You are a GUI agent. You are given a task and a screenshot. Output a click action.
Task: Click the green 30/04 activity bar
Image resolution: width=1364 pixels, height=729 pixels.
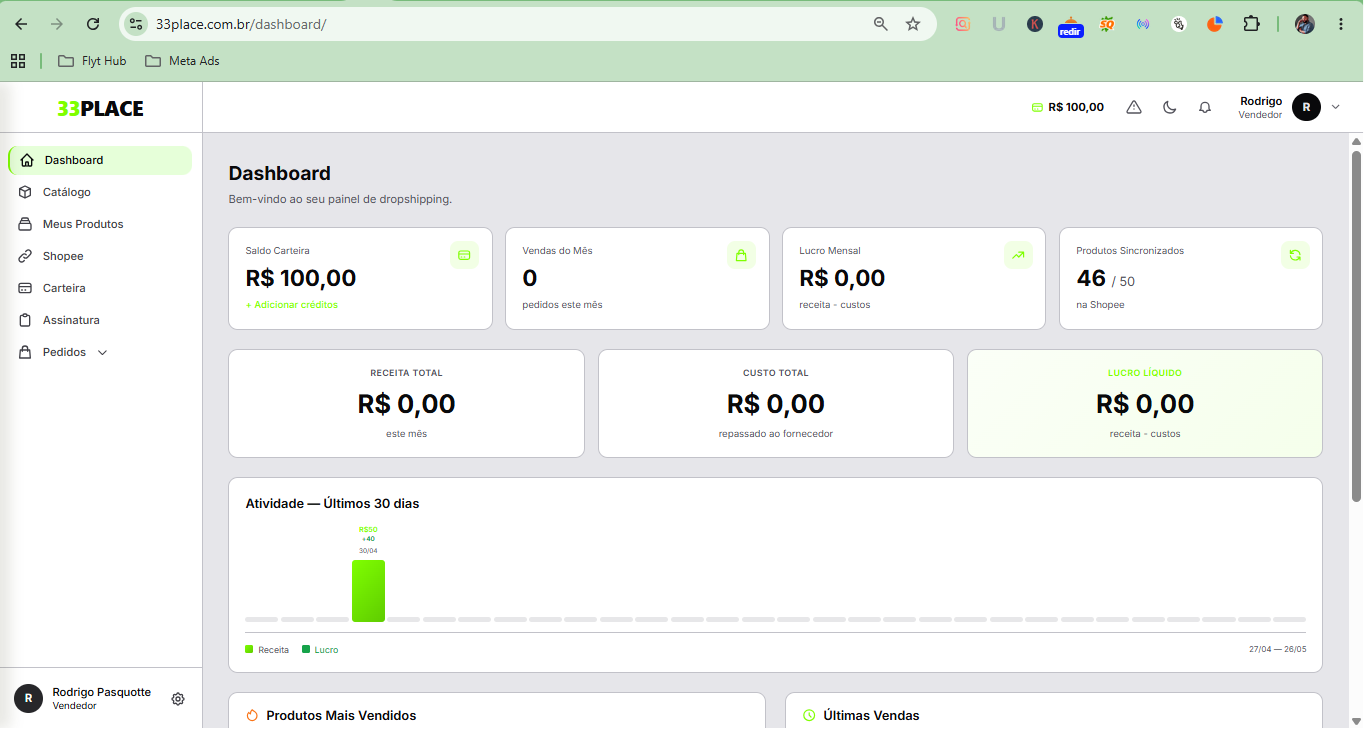tap(368, 591)
